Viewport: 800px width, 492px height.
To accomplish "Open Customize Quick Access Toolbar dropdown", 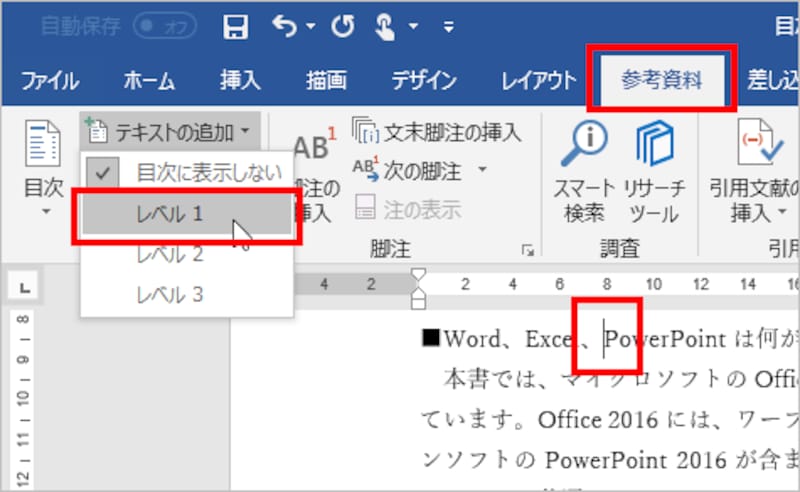I will tap(448, 27).
